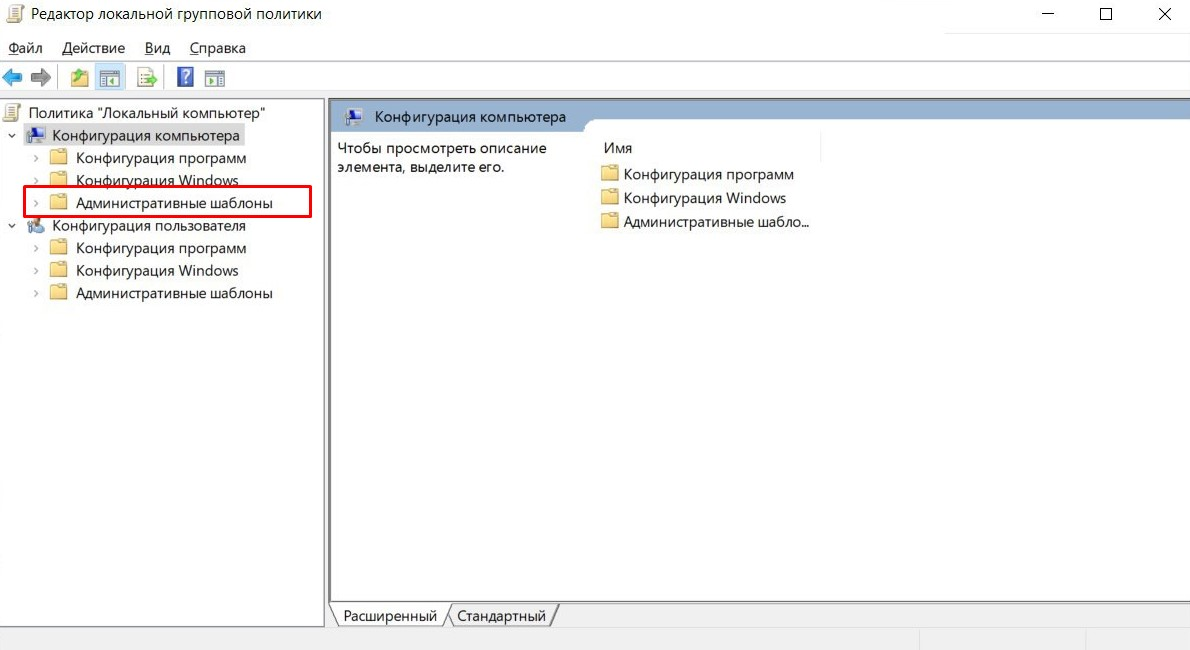Maximize the policy editor window
Viewport: 1190px width, 650px height.
pos(1106,14)
